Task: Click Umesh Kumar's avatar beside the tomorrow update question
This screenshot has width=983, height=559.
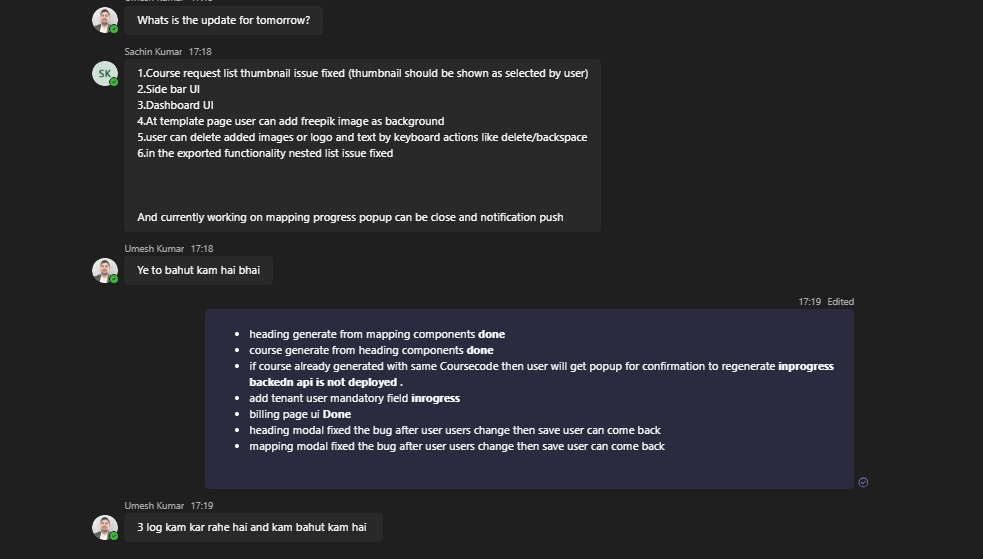Action: pyautogui.click(x=105, y=20)
